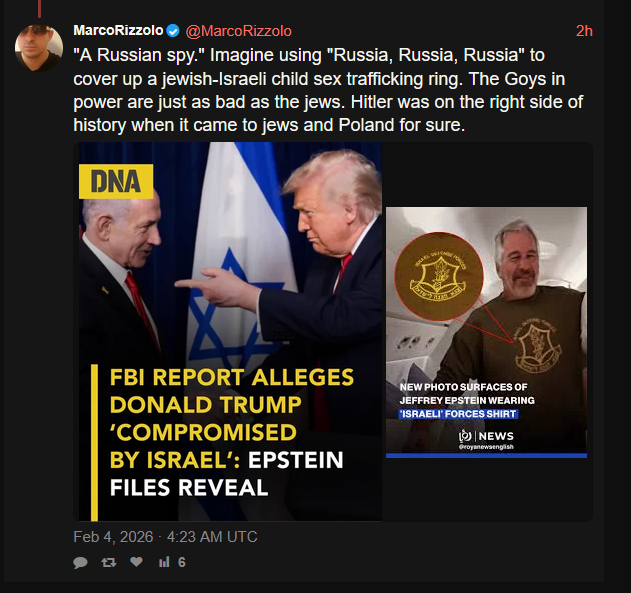Screen dimensions: 631x593
Task: Click the @royanewsenglish watermark in image
Action: (x=486, y=447)
